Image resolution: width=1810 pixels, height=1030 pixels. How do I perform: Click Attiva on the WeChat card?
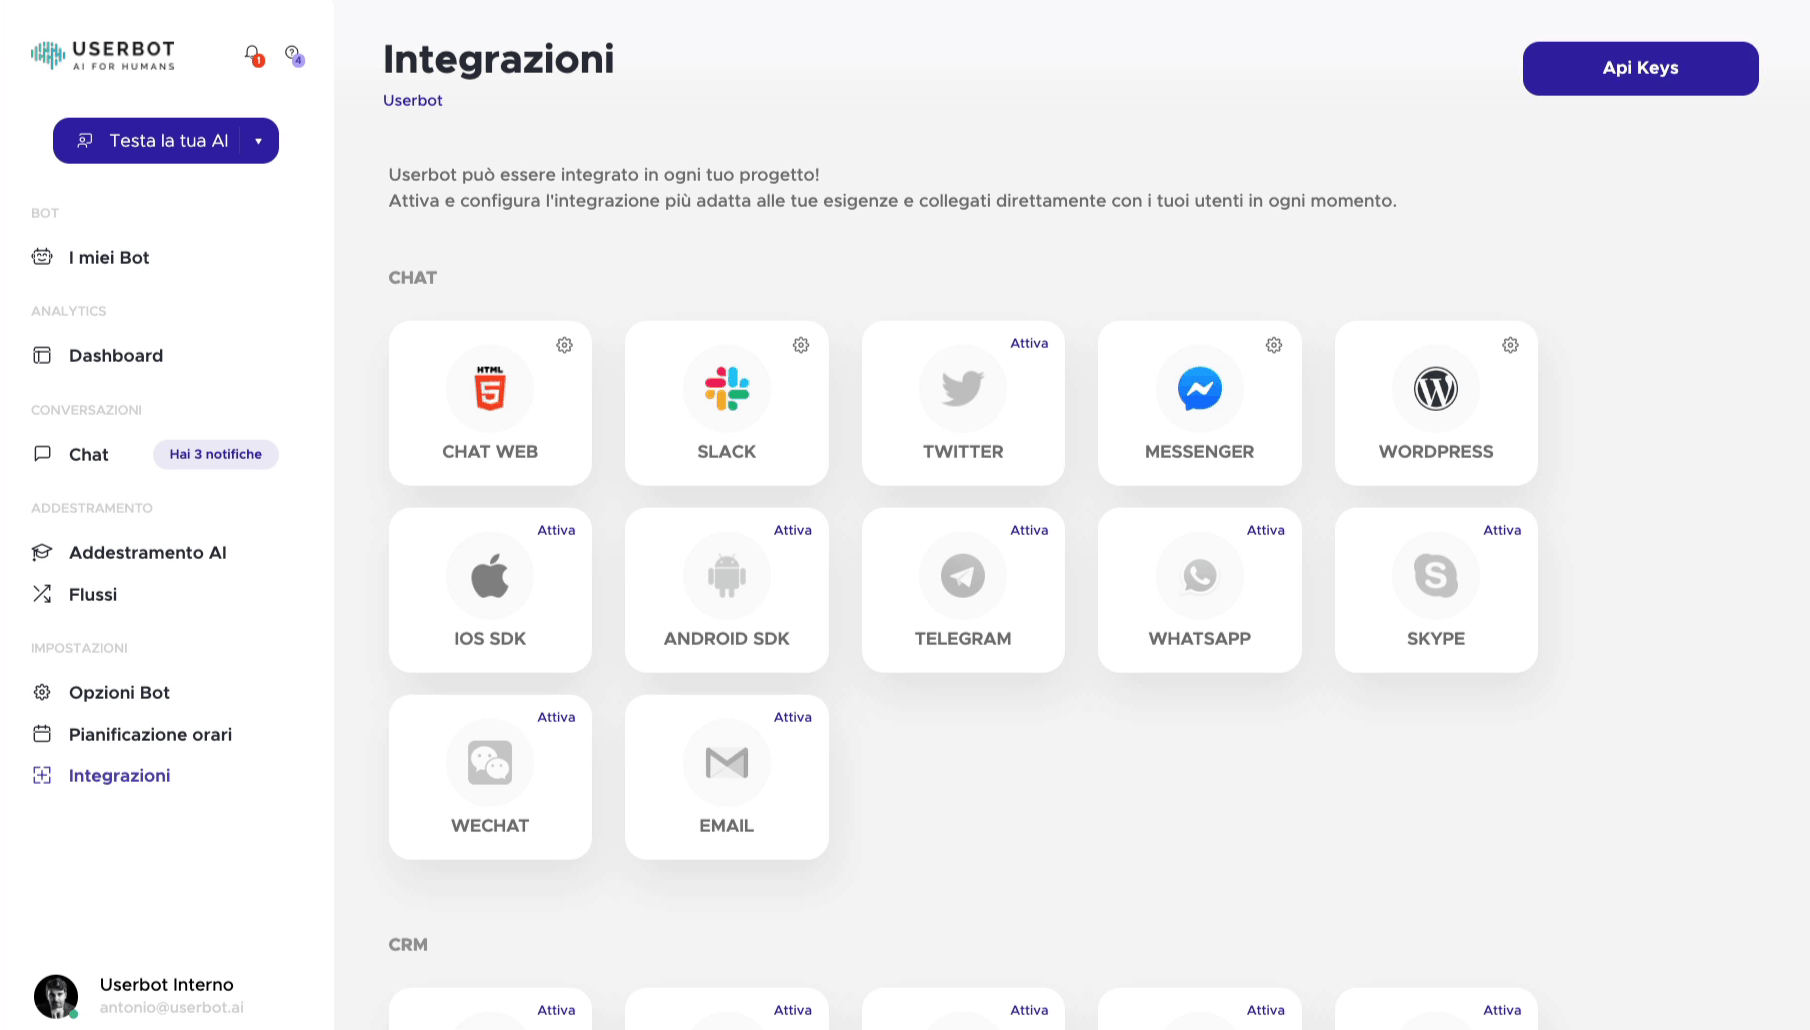(556, 717)
